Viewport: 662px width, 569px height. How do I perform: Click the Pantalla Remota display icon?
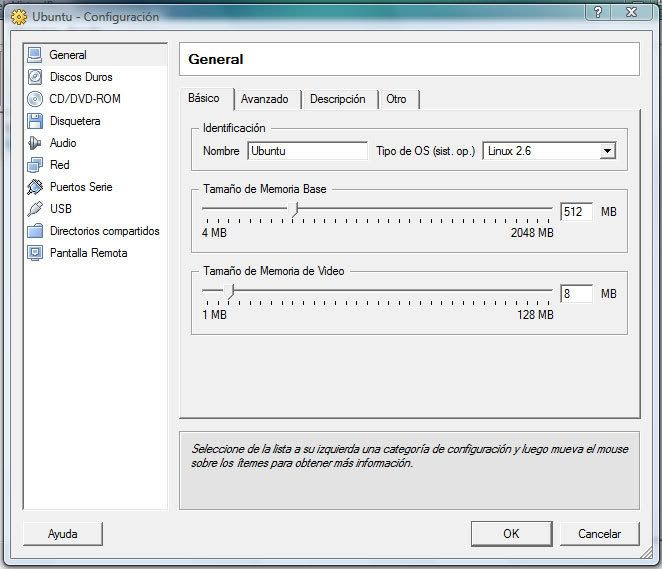click(35, 253)
